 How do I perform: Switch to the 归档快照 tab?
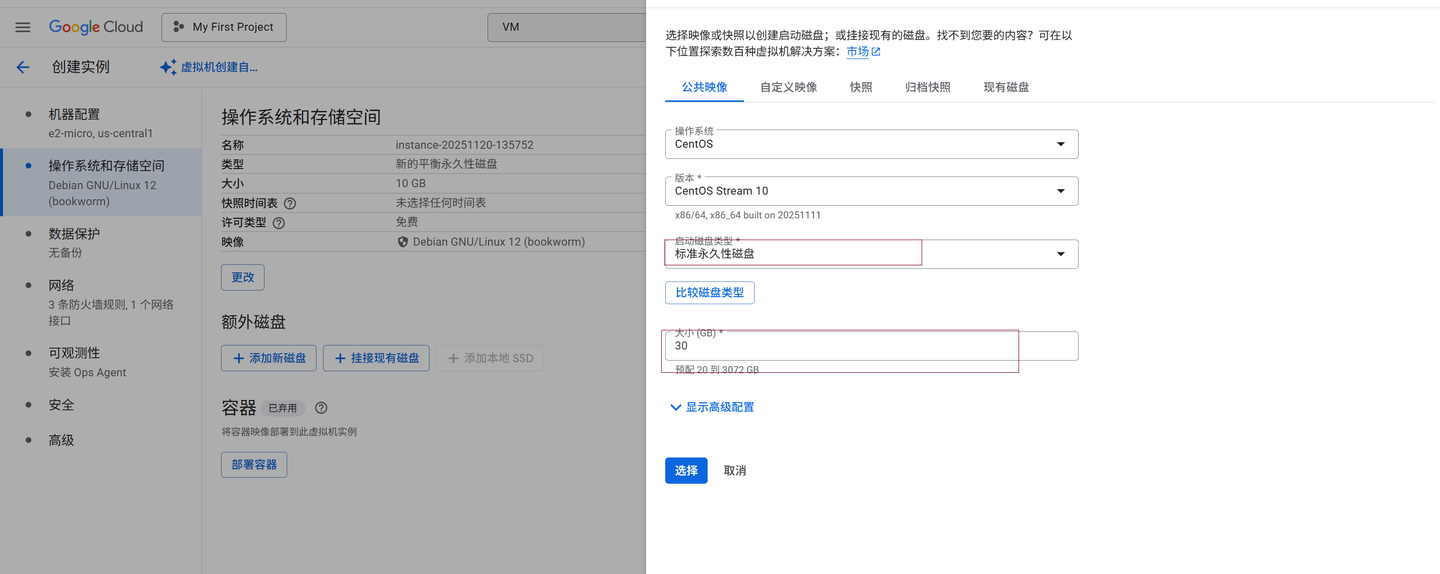pos(927,87)
